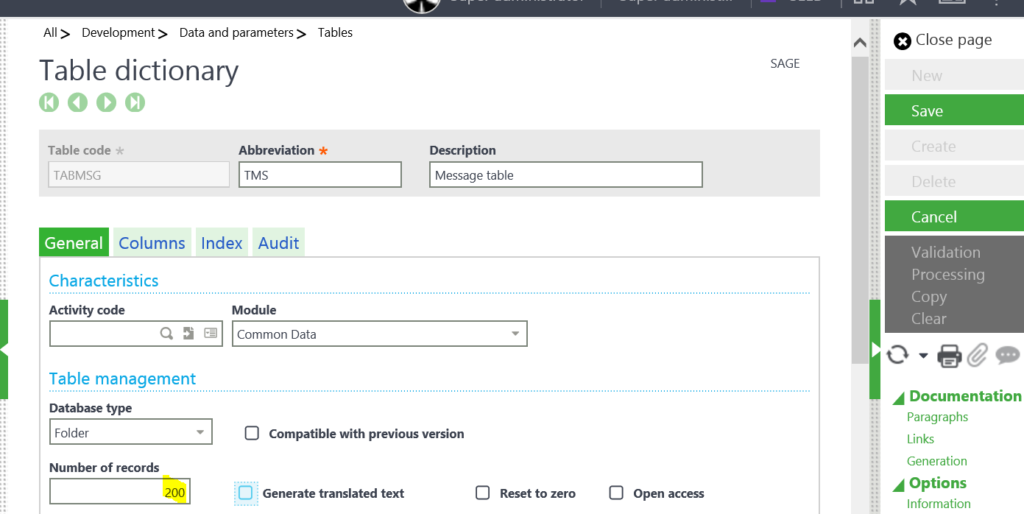Switch to the Columns tab
1024x514 pixels.
(x=152, y=243)
